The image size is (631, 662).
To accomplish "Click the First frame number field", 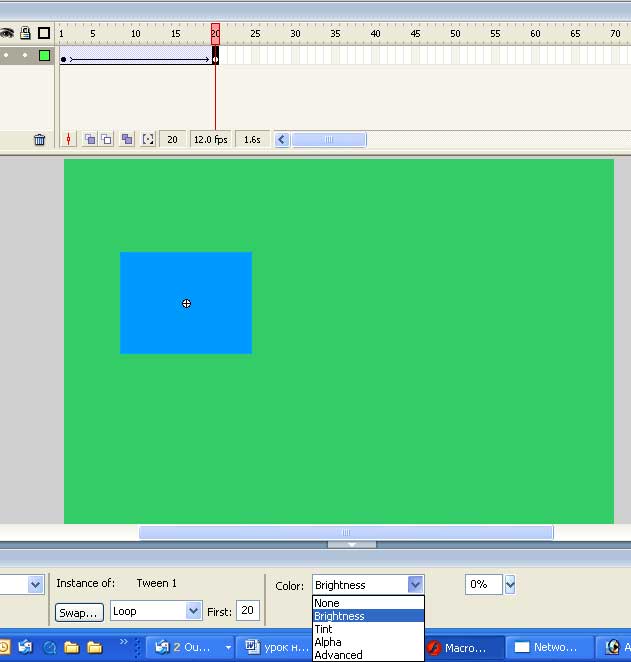I will 247,611.
